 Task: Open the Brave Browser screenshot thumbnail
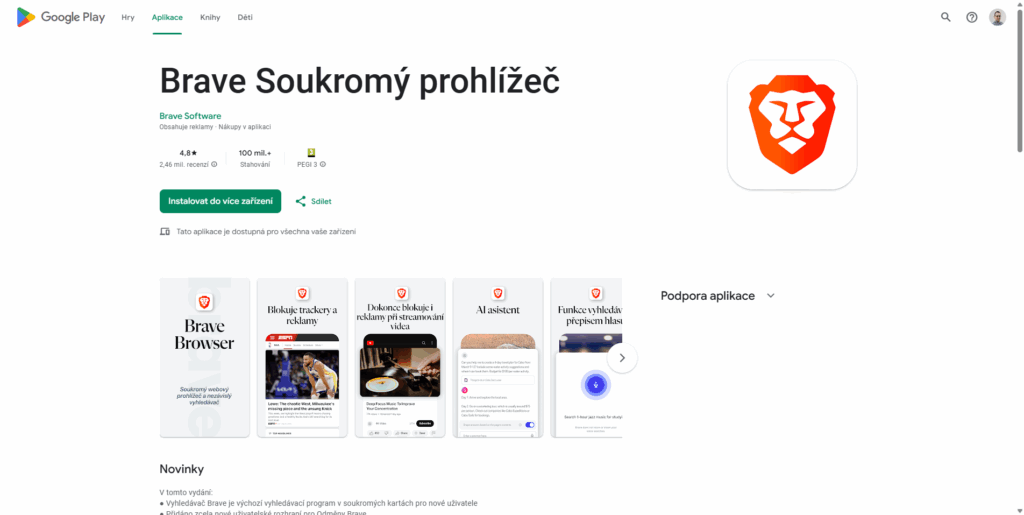[204, 358]
